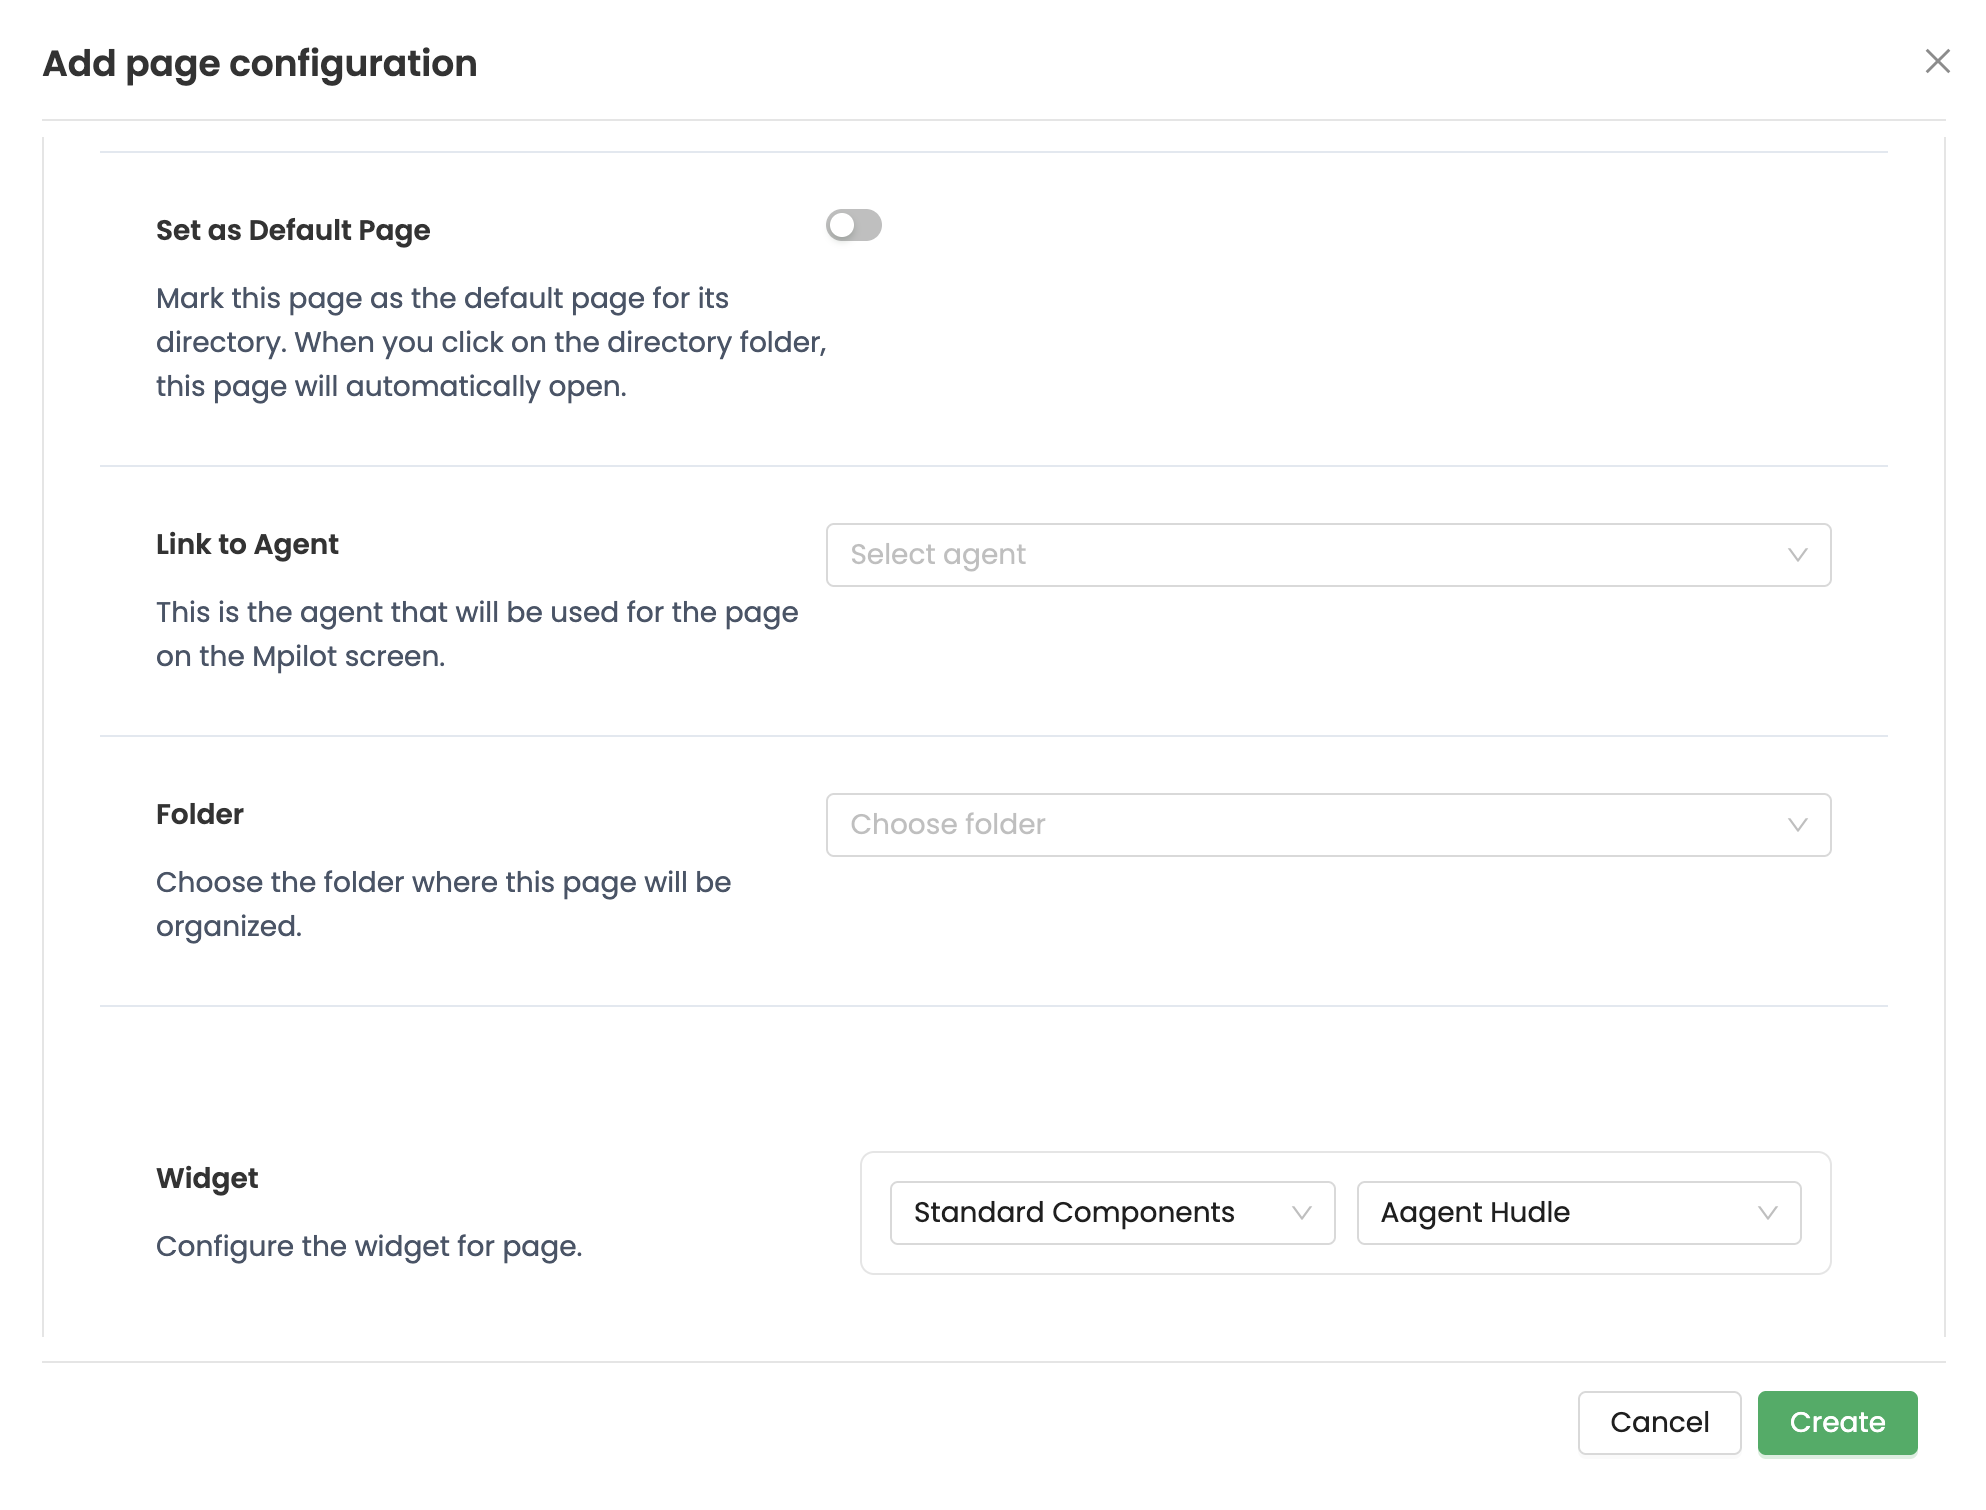1986x1510 pixels.
Task: Click the 'Configure the widget for page' description
Action: tap(369, 1246)
